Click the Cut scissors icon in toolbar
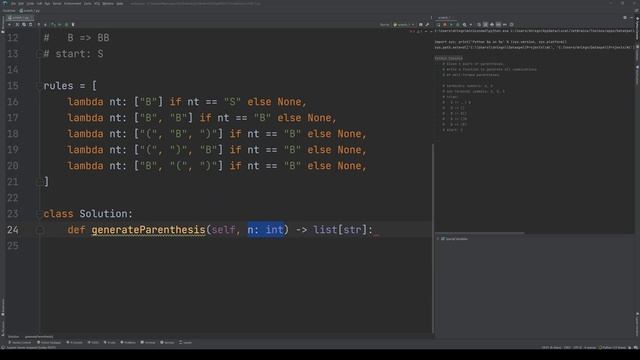The height and width of the screenshot is (360, 640). 17,24
